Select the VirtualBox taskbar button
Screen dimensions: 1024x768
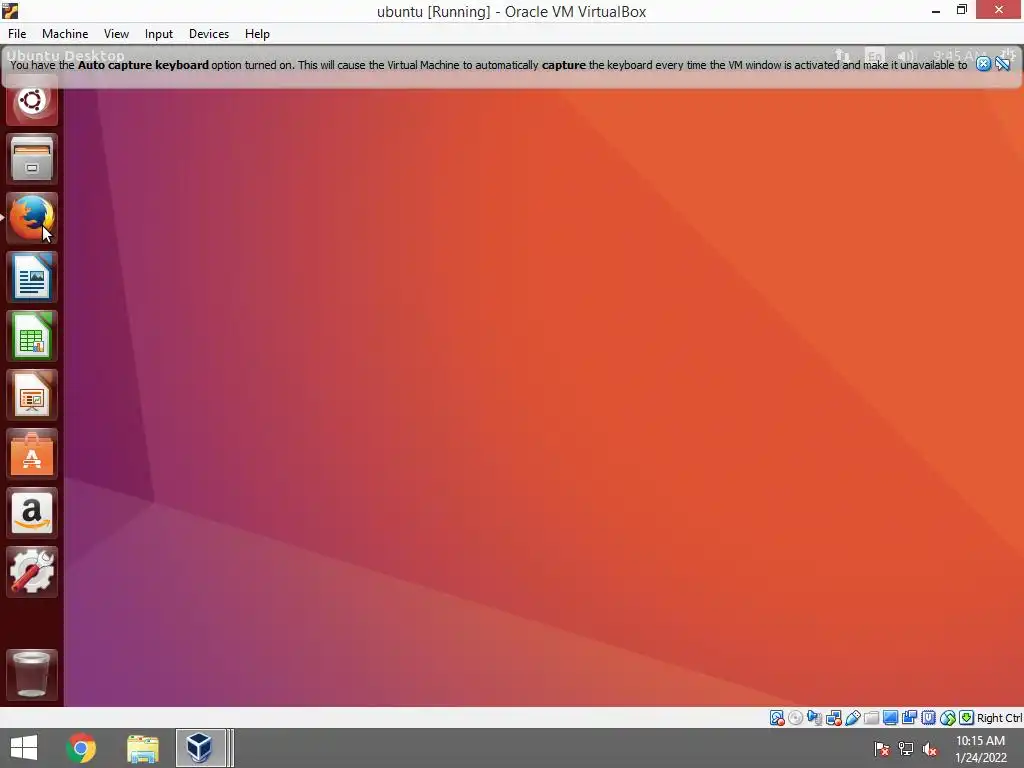(200, 748)
